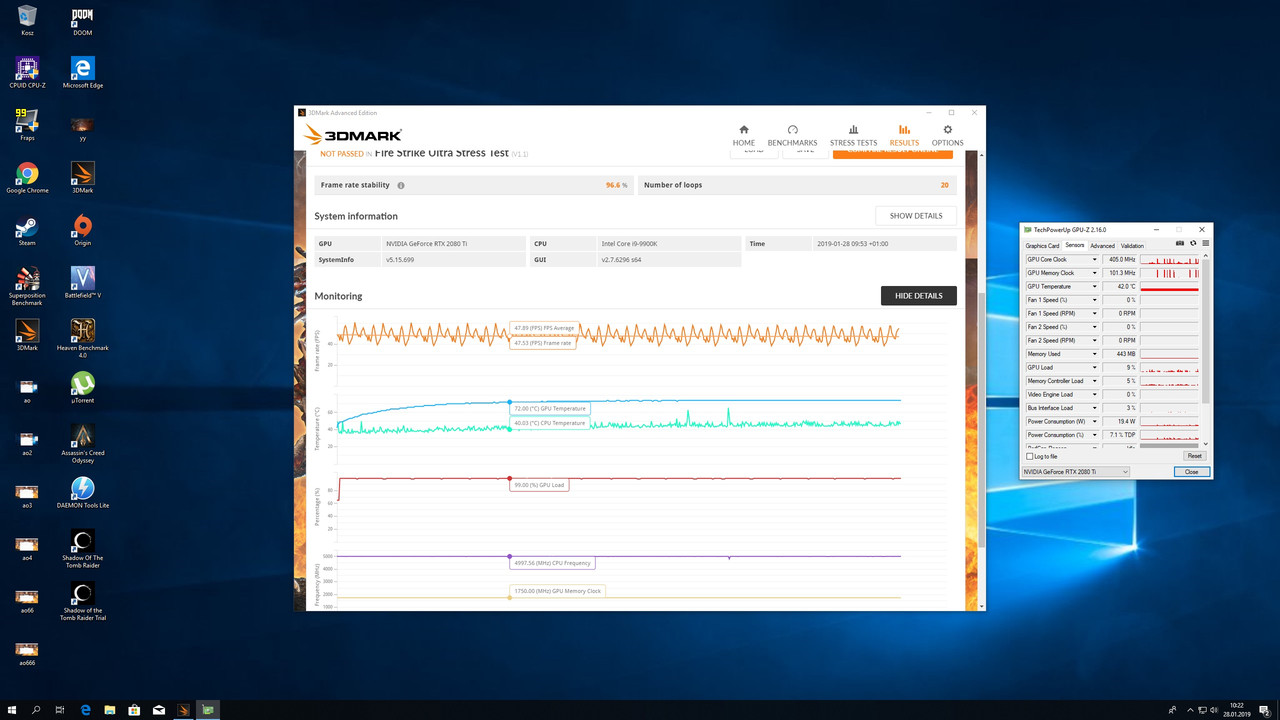Hide details of Monitoring section

pos(918,296)
